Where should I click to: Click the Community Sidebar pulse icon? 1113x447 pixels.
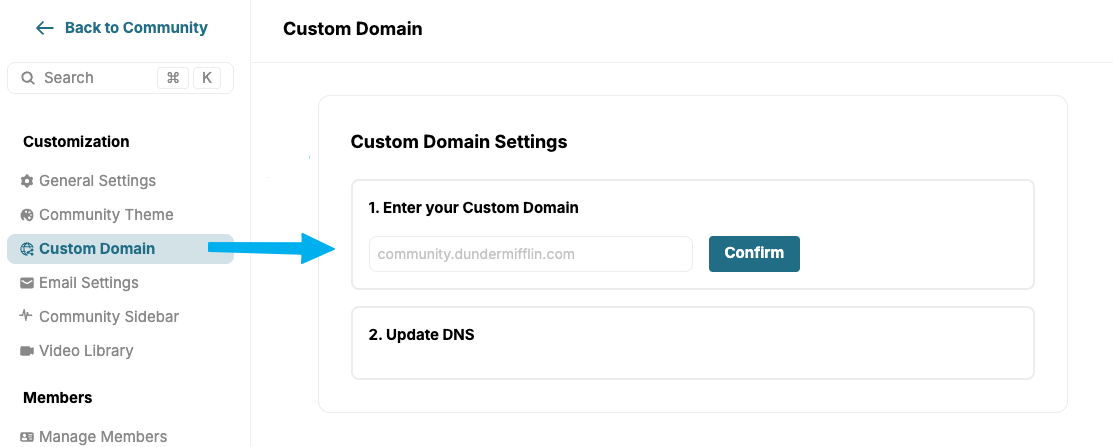[x=27, y=316]
